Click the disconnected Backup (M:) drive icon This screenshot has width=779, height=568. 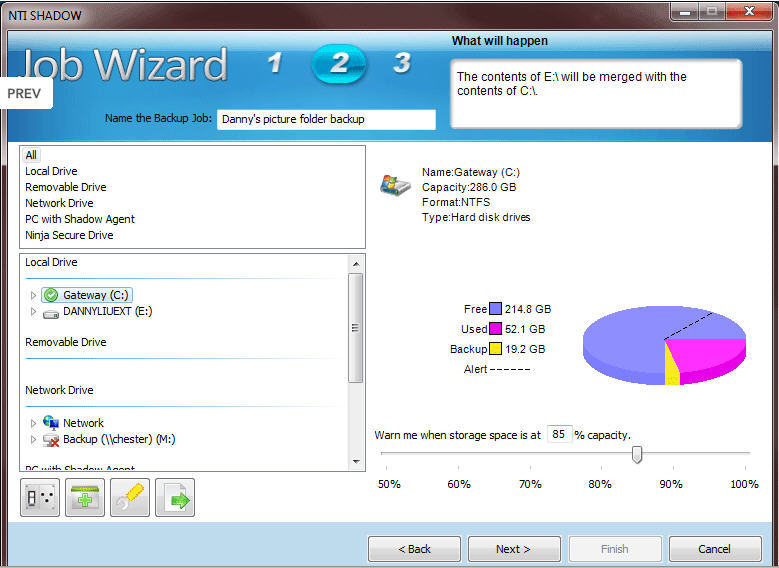(x=51, y=440)
